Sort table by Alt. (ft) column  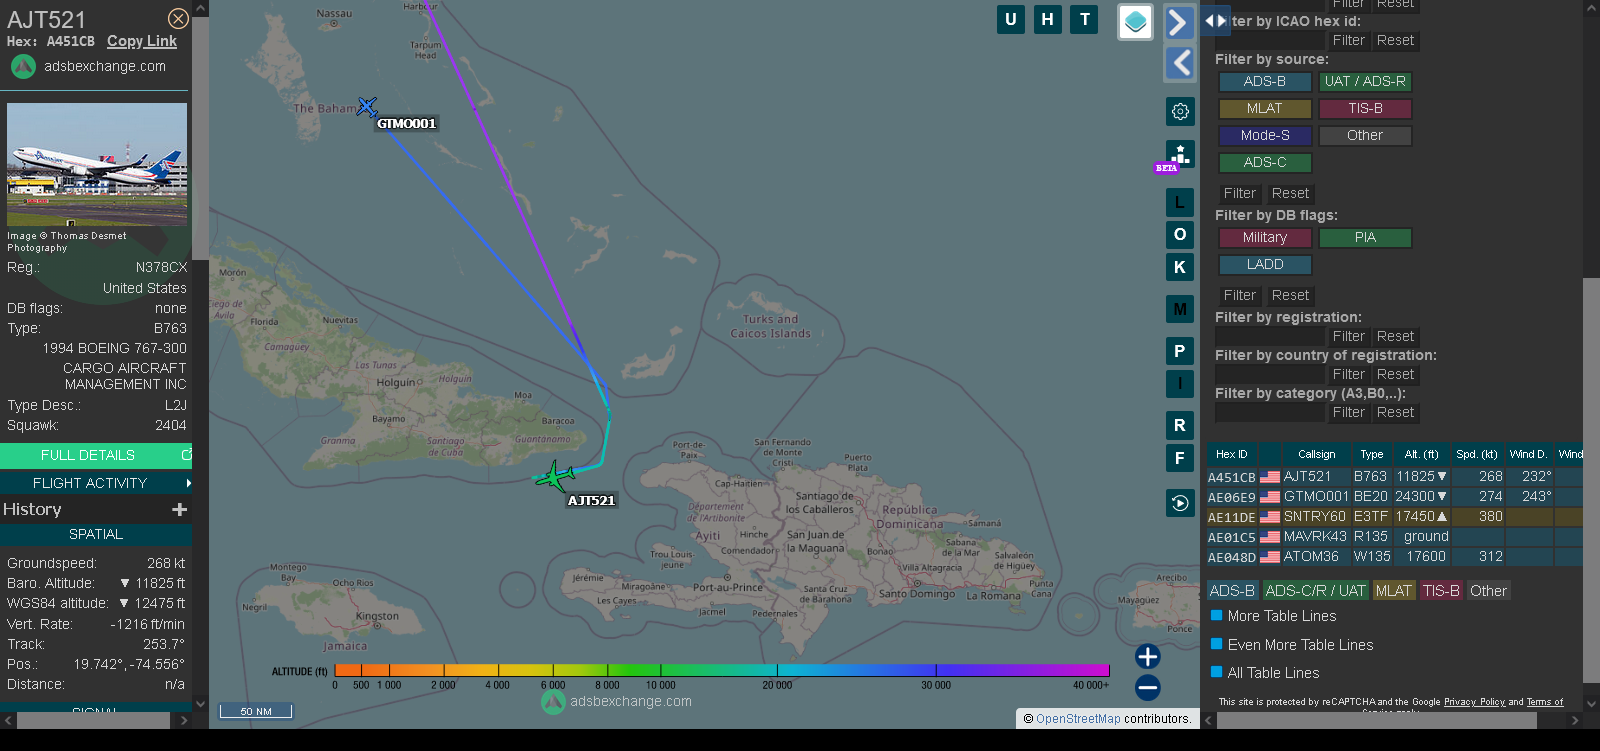[x=1421, y=454]
